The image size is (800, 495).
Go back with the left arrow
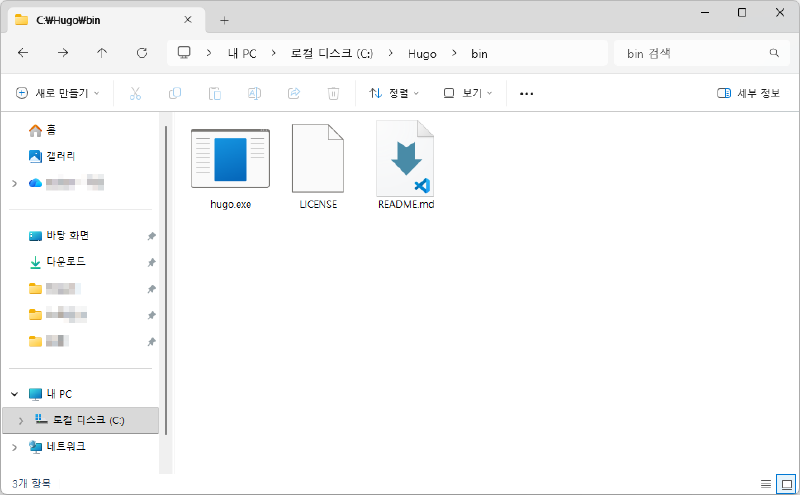tap(23, 53)
